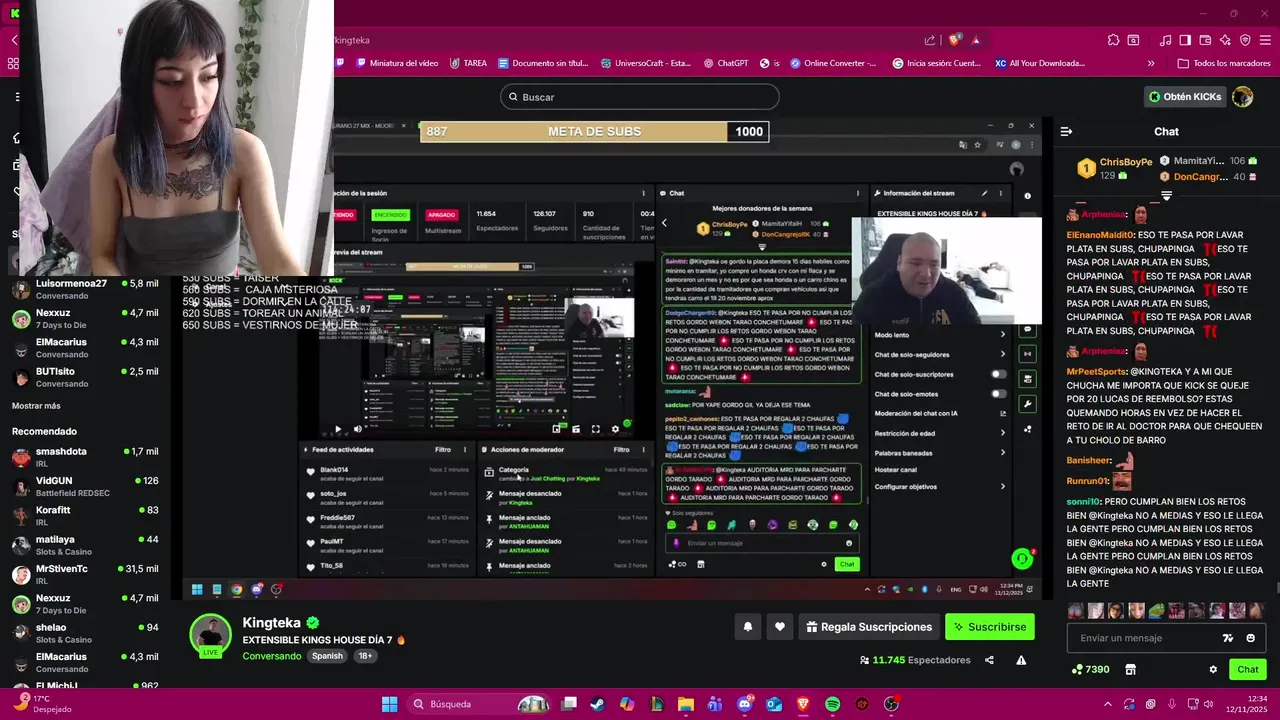Open Todos los marcadores bookmarks folder
Image resolution: width=1280 pixels, height=720 pixels.
1224,63
